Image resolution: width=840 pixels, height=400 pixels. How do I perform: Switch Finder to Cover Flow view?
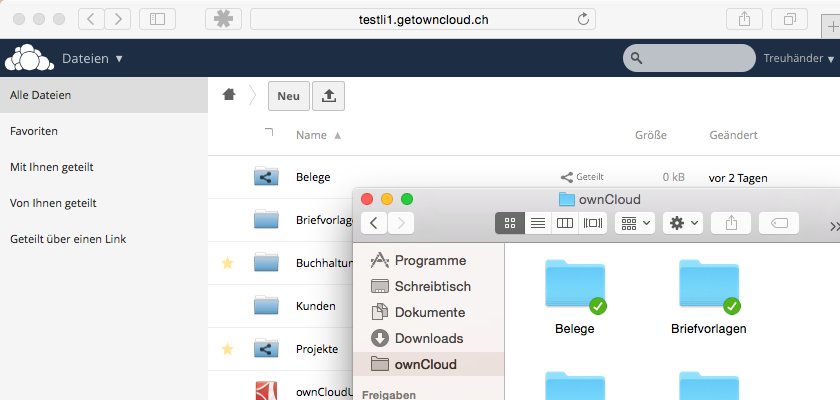(593, 223)
